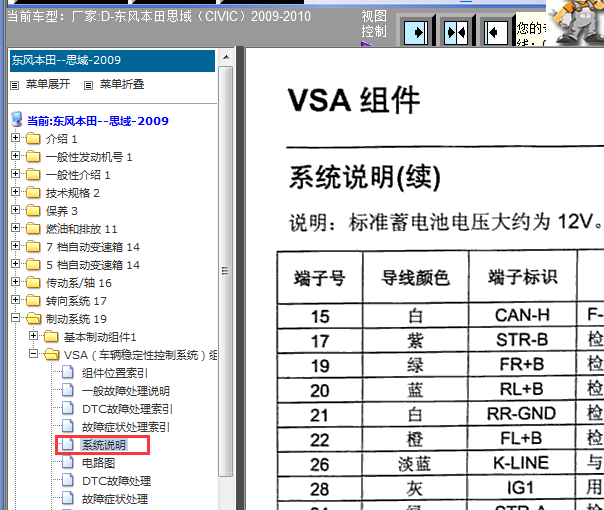This screenshot has width=604, height=510.
Task: Click the STR-B terminal cell
Action: coord(522,340)
